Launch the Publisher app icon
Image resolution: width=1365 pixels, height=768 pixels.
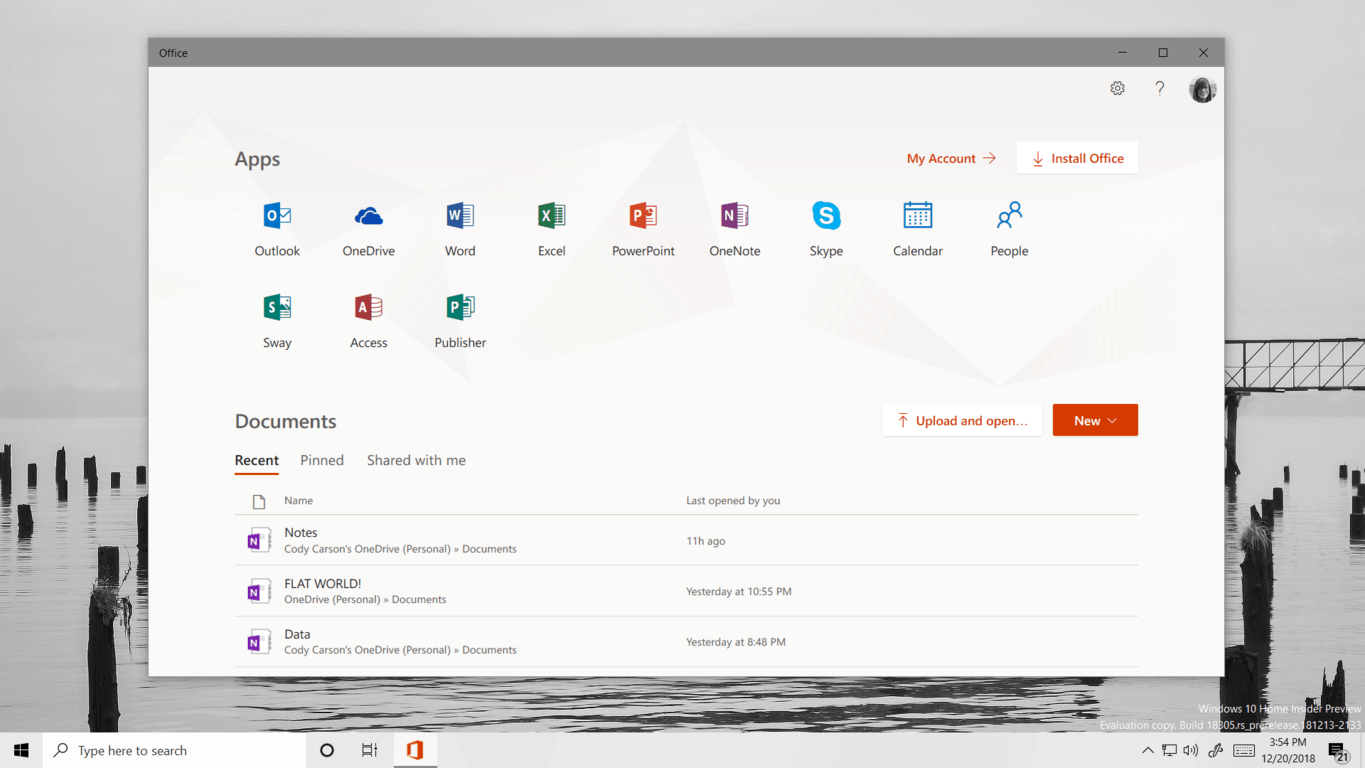tap(460, 307)
